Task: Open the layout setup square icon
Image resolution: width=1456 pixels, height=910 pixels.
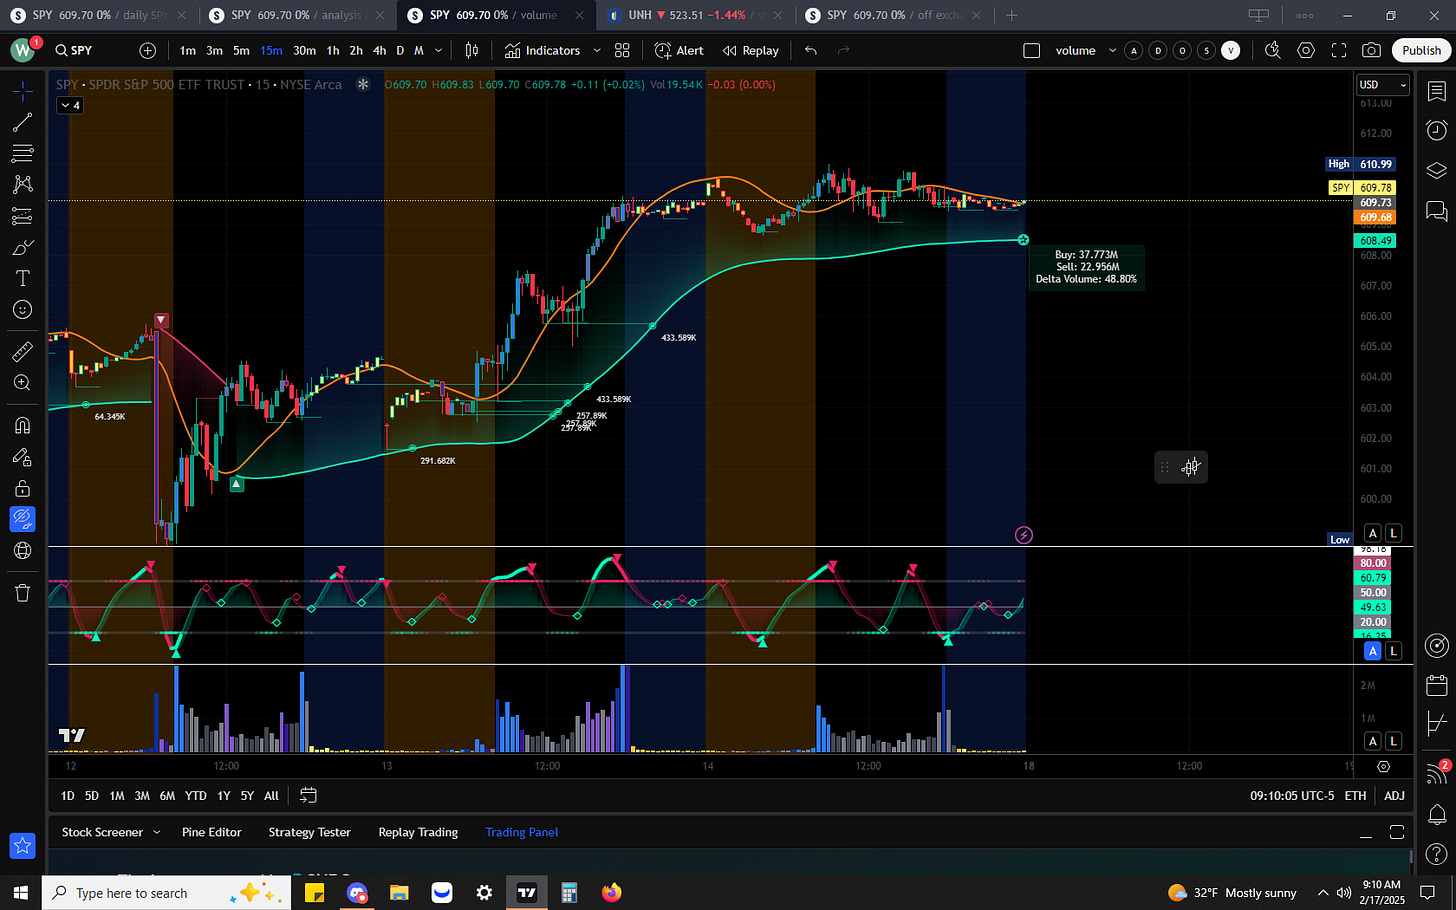Action: tap(1032, 50)
